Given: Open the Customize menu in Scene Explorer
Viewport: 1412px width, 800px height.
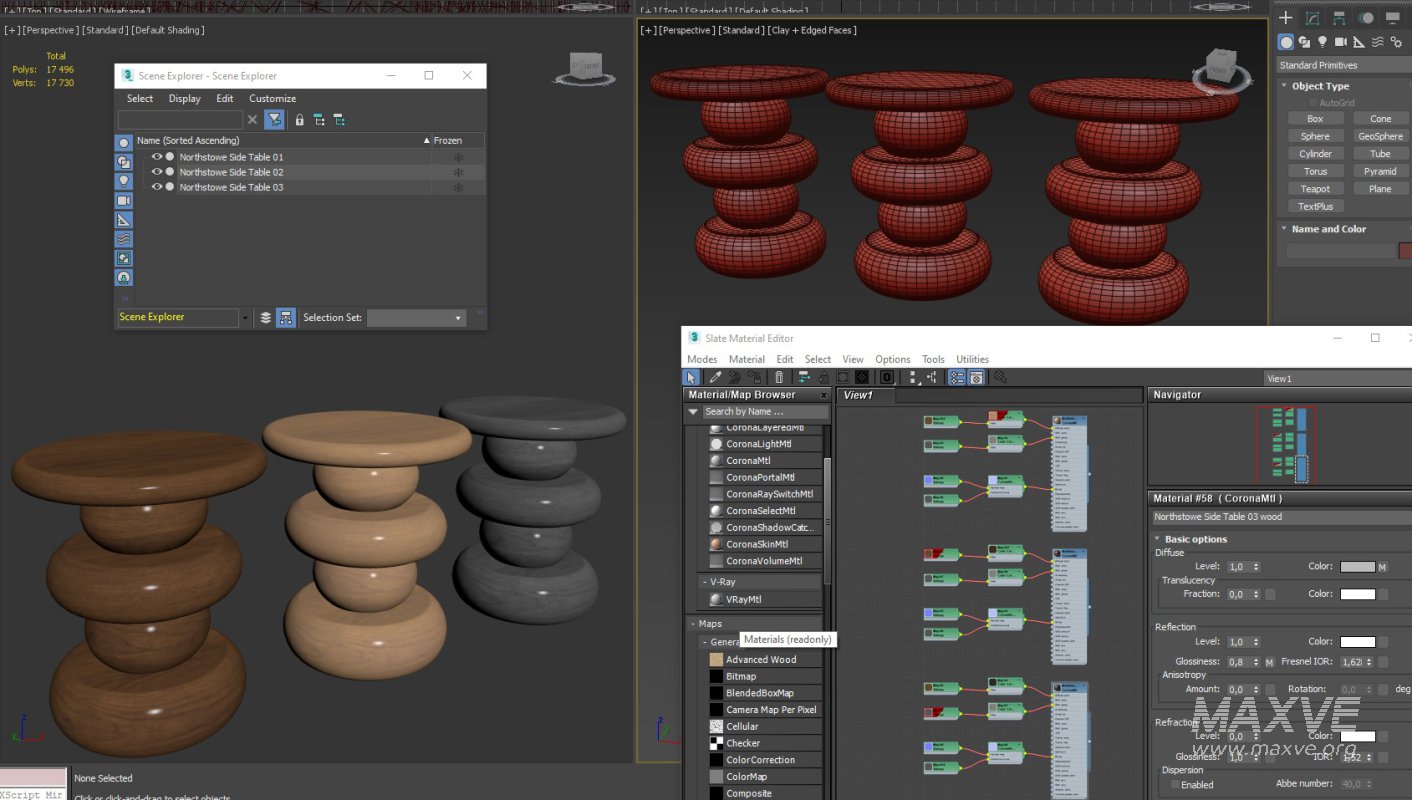Looking at the screenshot, I should tap(272, 99).
